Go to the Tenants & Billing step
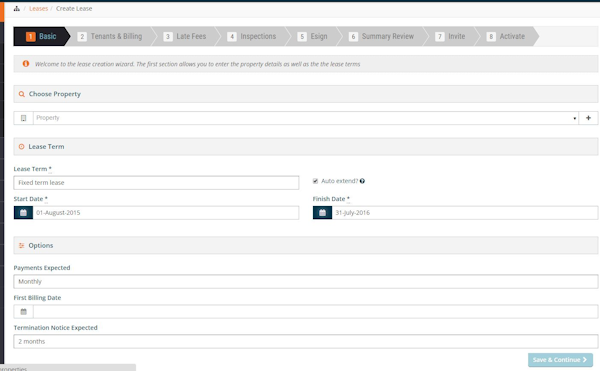 [x=111, y=36]
